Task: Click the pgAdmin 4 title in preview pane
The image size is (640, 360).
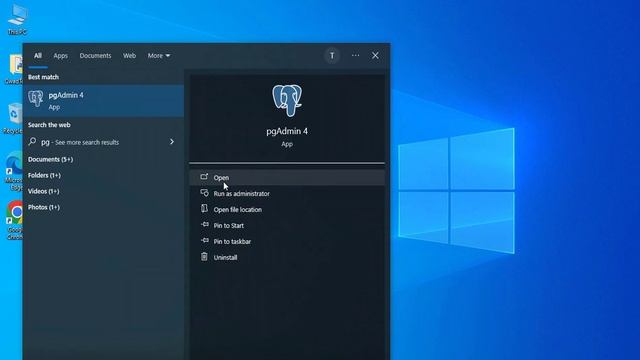Action: (287, 131)
